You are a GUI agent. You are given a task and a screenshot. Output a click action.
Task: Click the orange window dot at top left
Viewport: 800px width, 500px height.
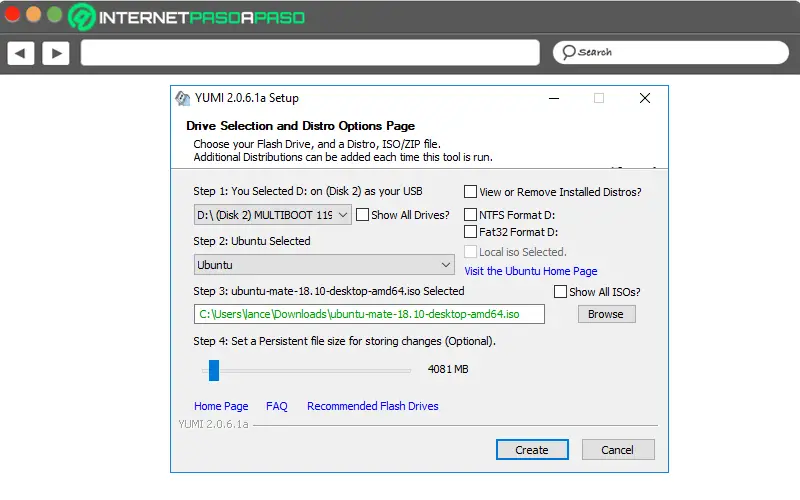(x=34, y=15)
